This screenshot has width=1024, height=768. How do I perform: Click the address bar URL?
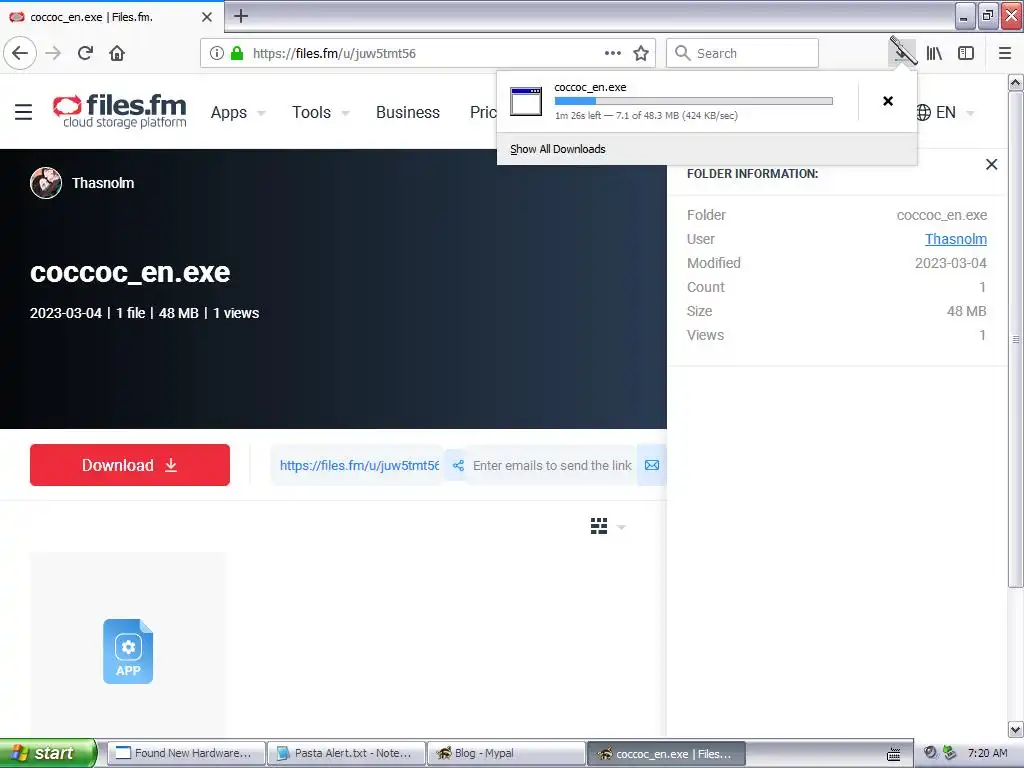point(334,53)
